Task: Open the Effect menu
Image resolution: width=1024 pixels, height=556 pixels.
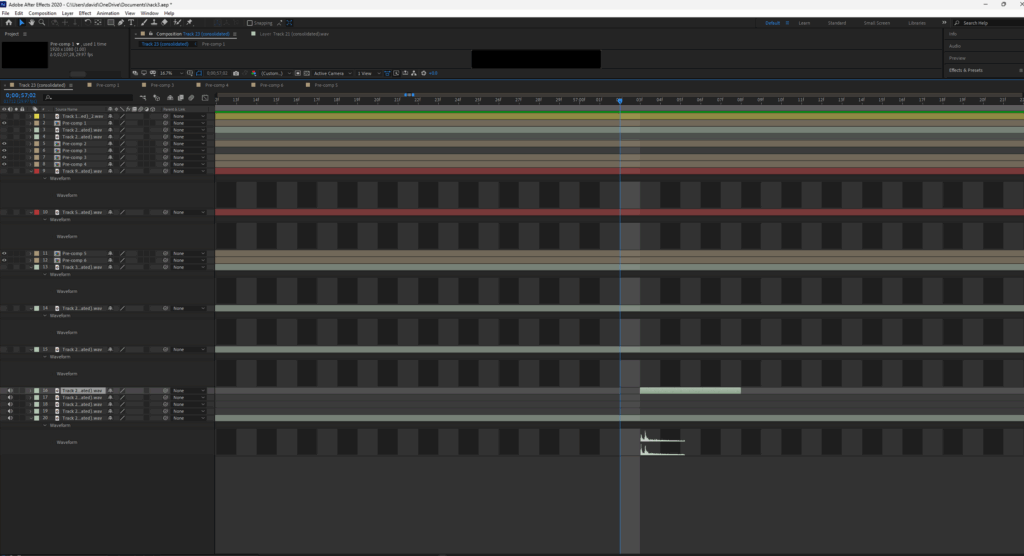Action: click(85, 13)
